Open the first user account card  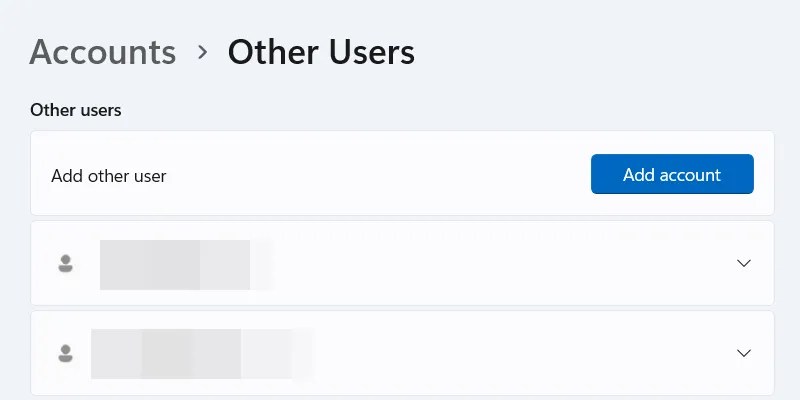[x=402, y=263]
